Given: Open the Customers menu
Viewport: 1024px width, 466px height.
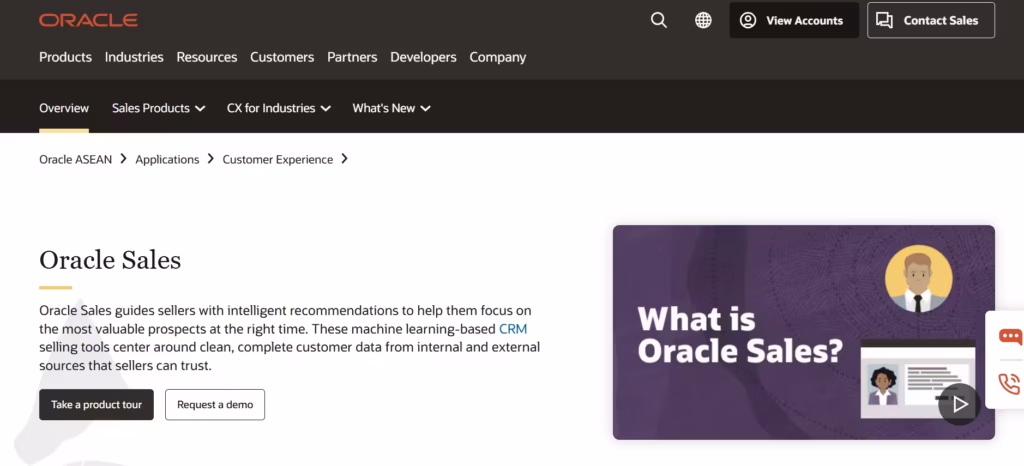Looking at the screenshot, I should pos(282,57).
